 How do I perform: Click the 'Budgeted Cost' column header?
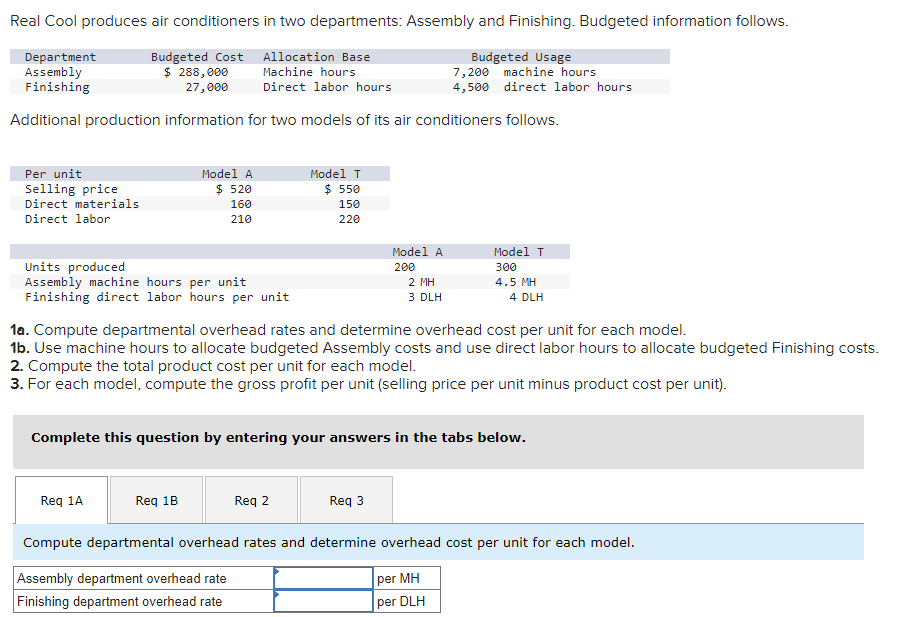point(197,57)
